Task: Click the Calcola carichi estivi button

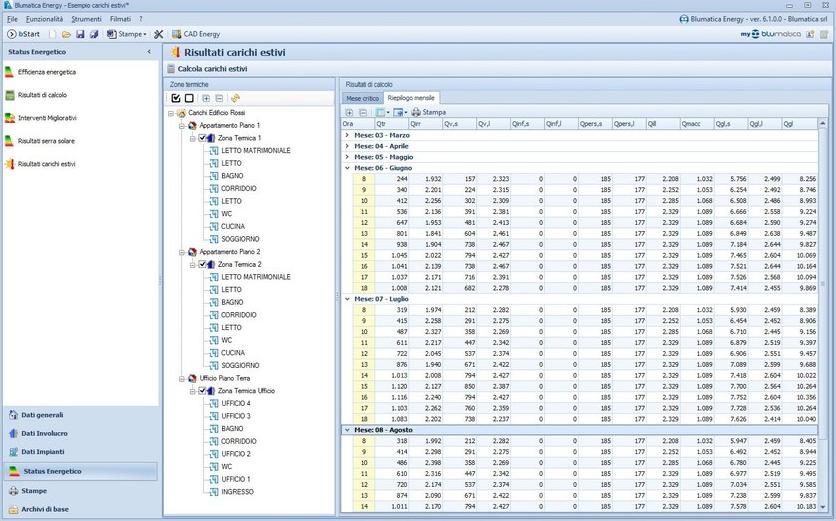Action: click(211, 69)
